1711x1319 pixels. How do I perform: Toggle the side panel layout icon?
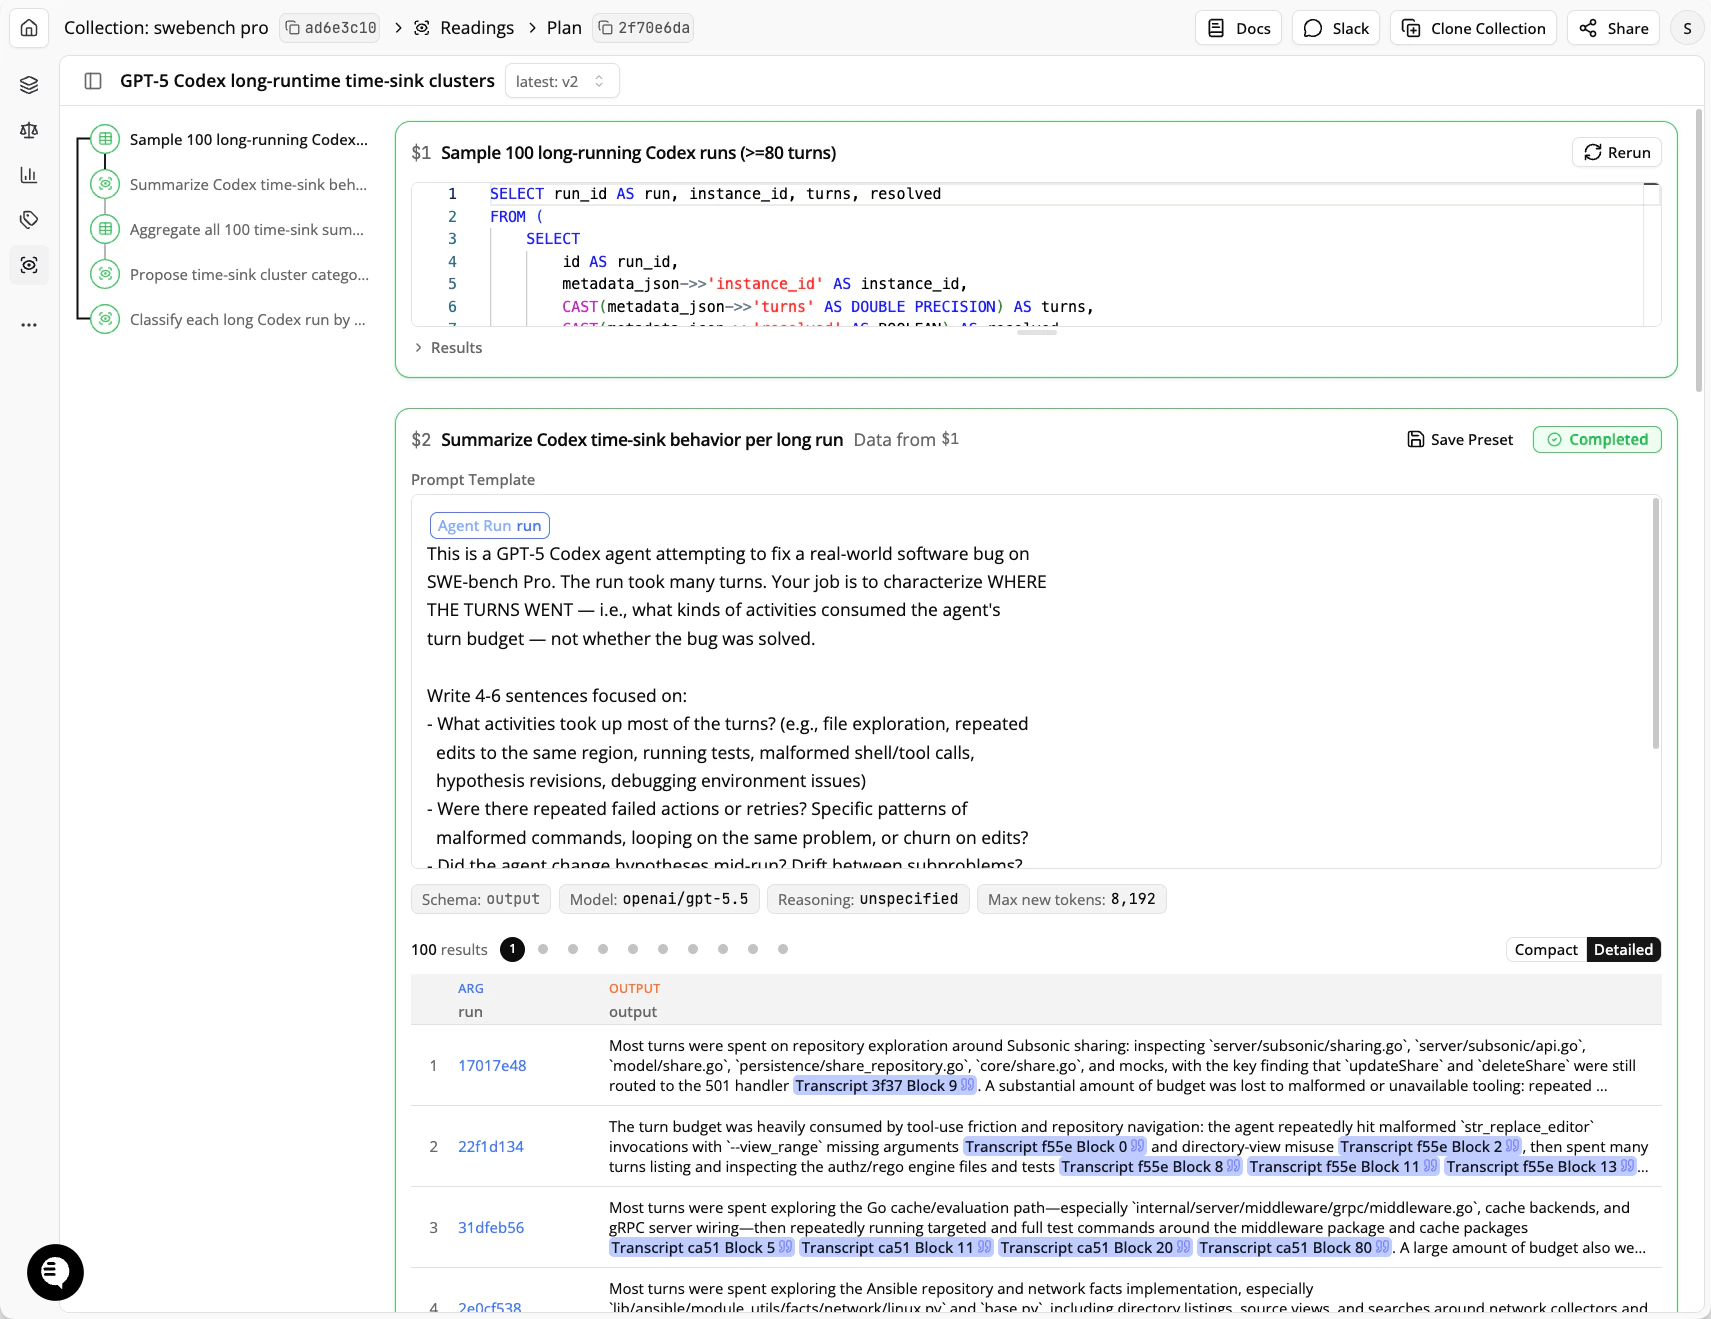coord(93,81)
